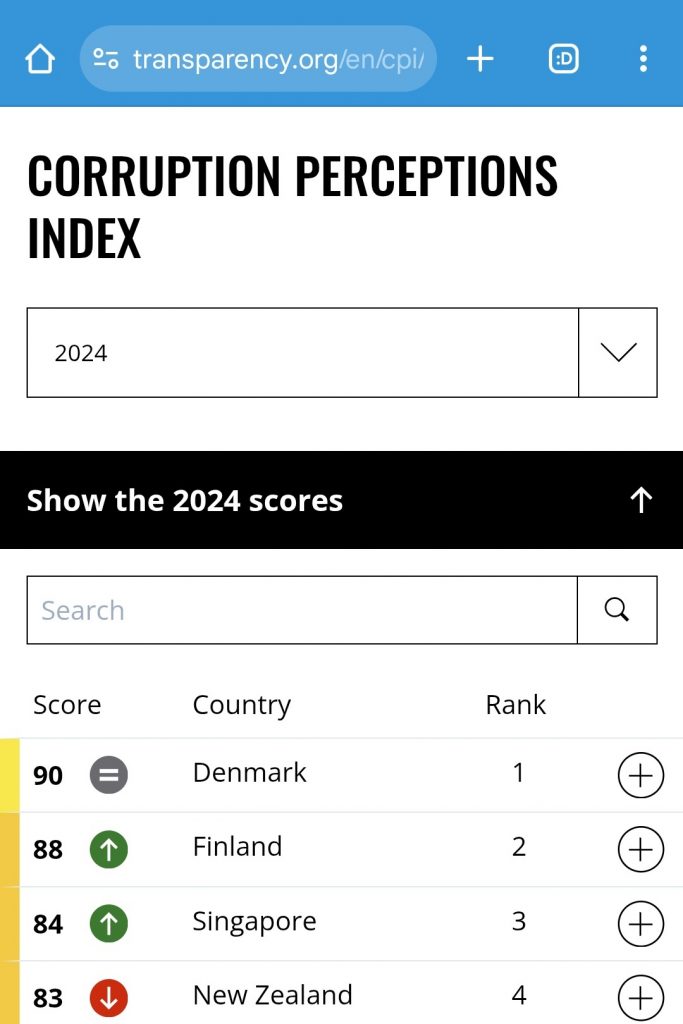Click the search magnifier icon

[617, 610]
